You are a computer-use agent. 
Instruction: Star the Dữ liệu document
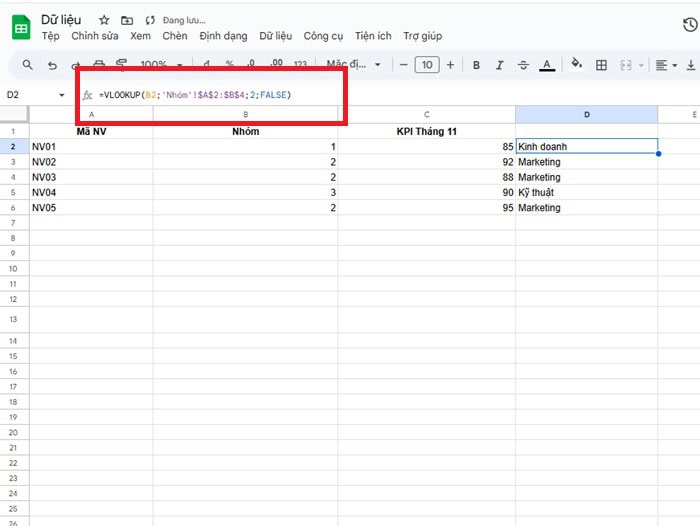coord(104,20)
